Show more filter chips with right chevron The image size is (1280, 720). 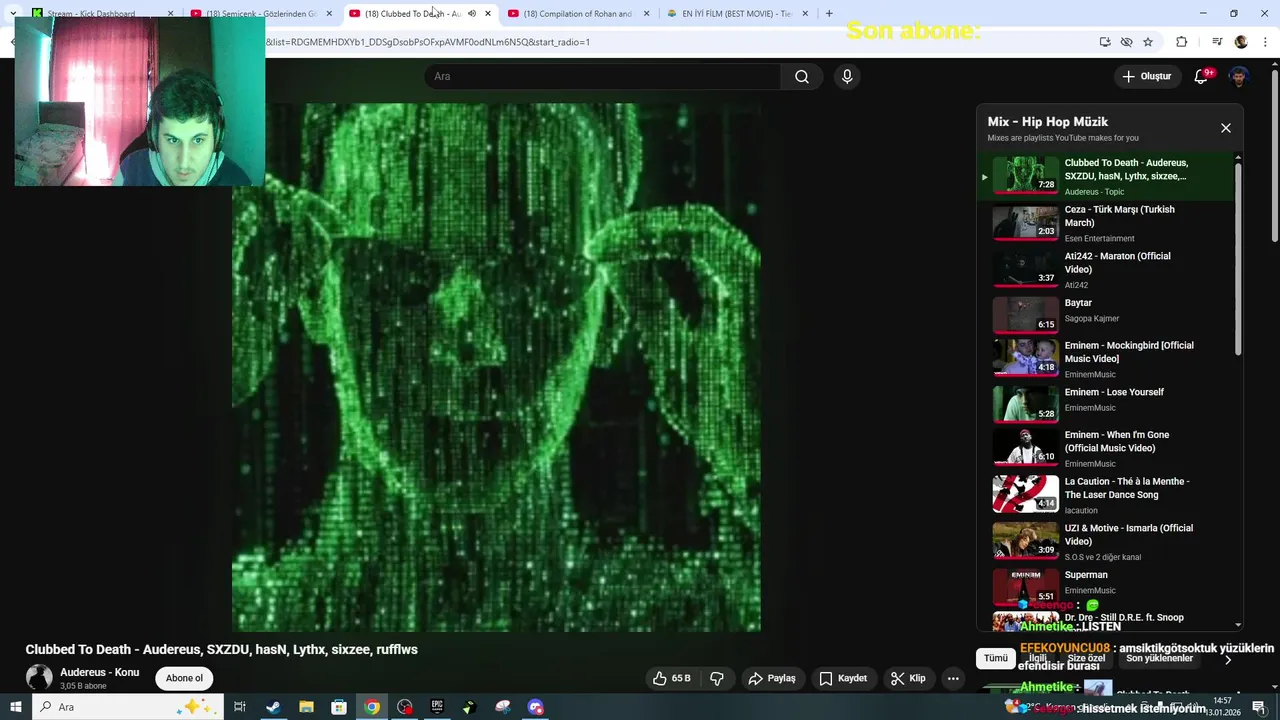(x=1228, y=659)
